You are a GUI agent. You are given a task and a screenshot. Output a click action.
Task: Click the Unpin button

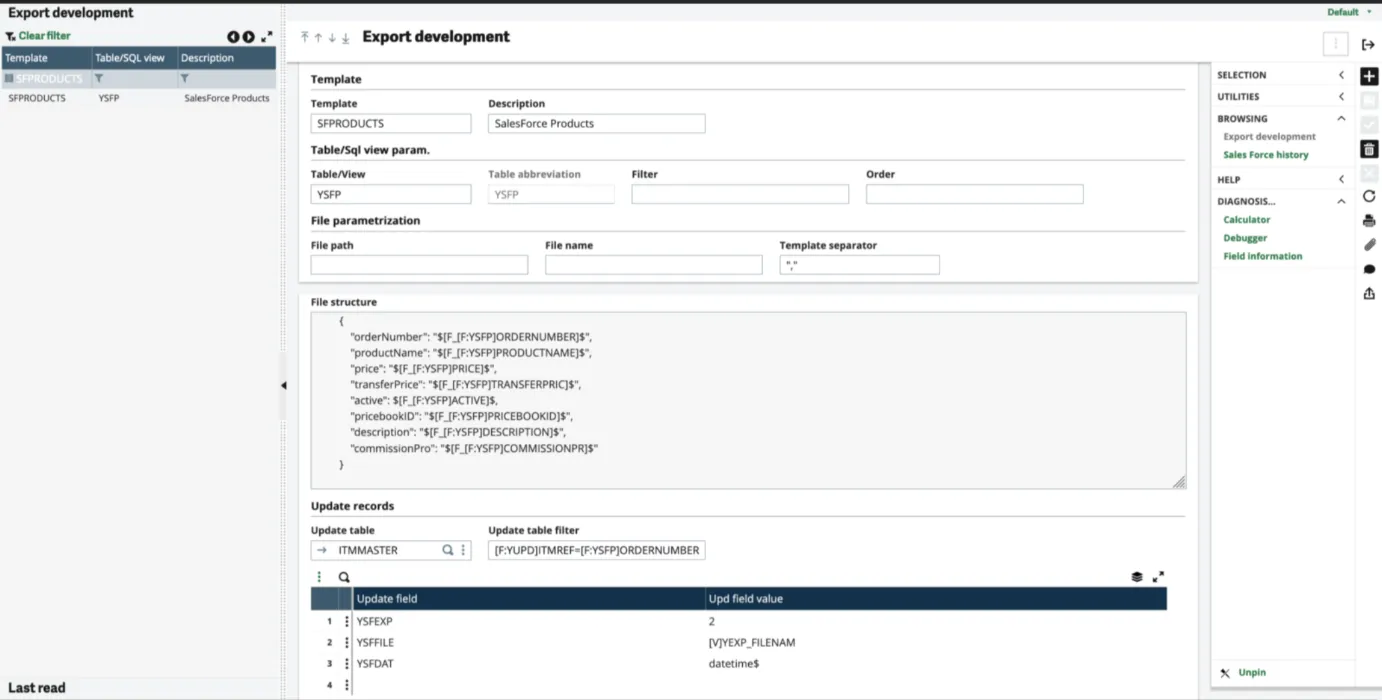pos(1243,673)
